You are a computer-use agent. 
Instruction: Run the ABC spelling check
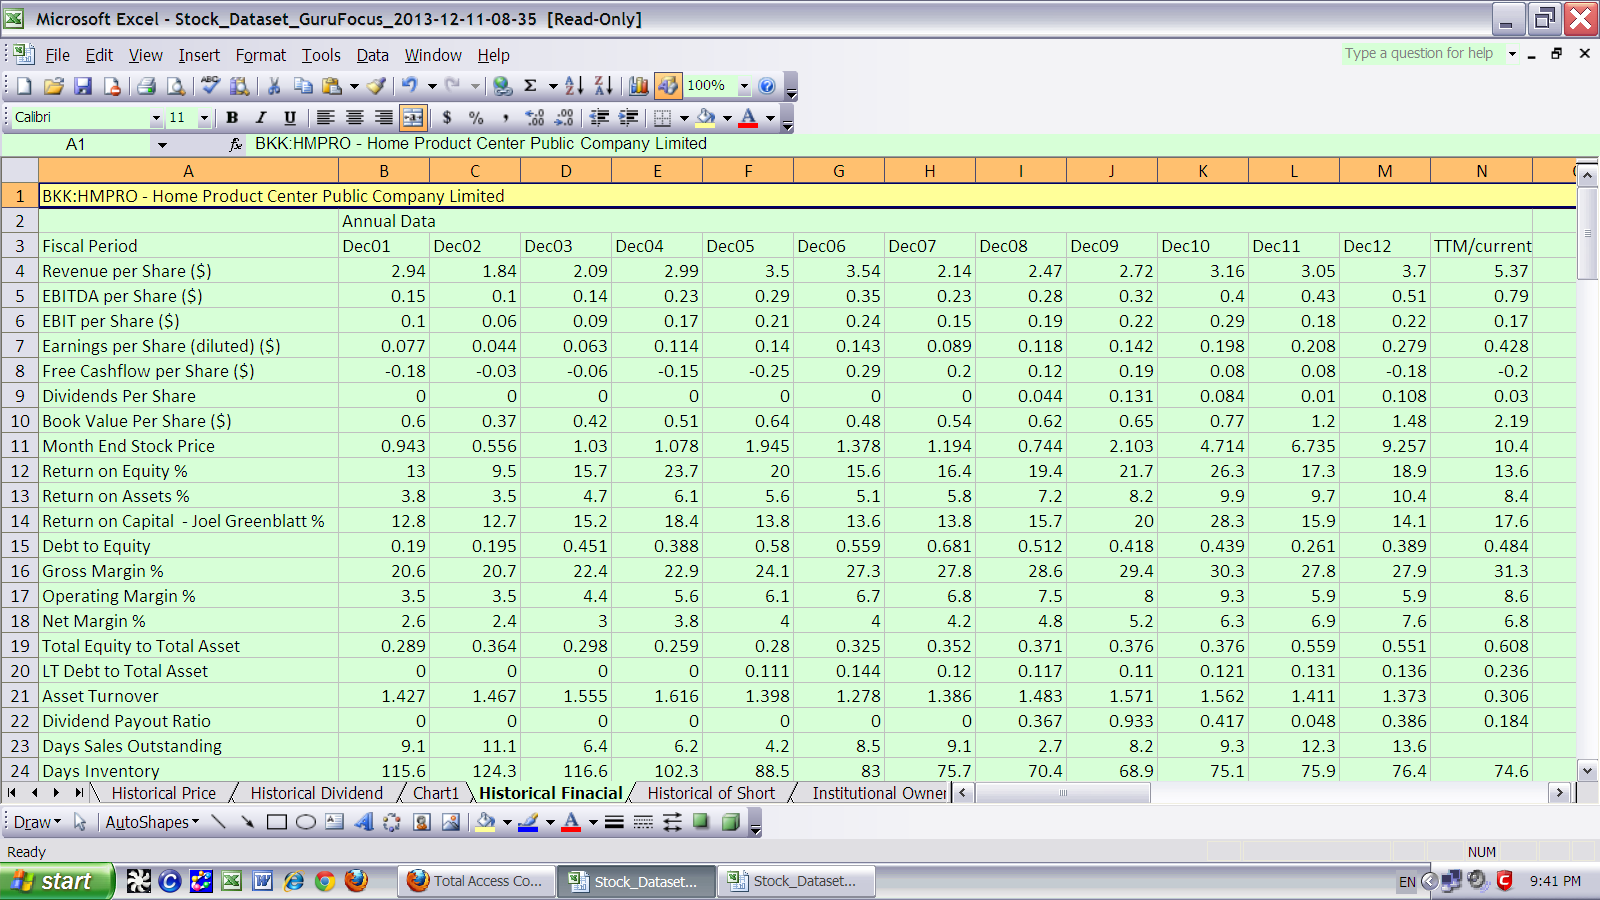point(210,86)
